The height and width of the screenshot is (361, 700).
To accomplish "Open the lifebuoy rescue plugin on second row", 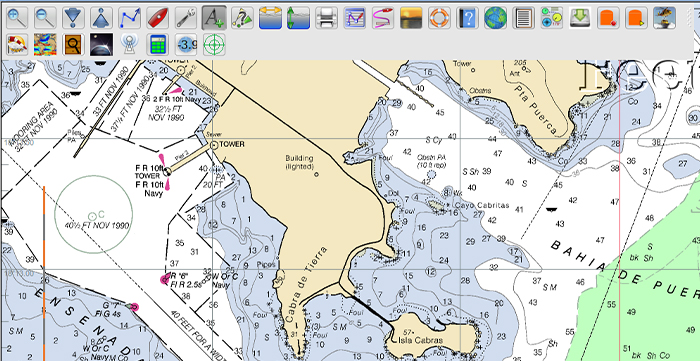I will pos(17,44).
